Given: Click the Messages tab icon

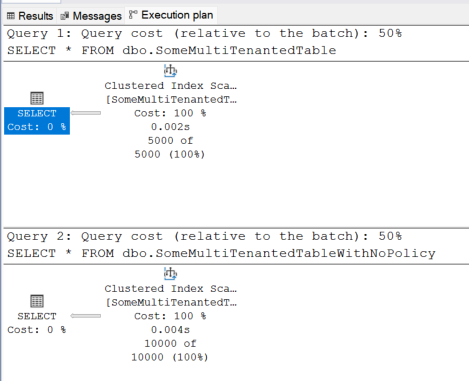Looking at the screenshot, I should [x=64, y=16].
